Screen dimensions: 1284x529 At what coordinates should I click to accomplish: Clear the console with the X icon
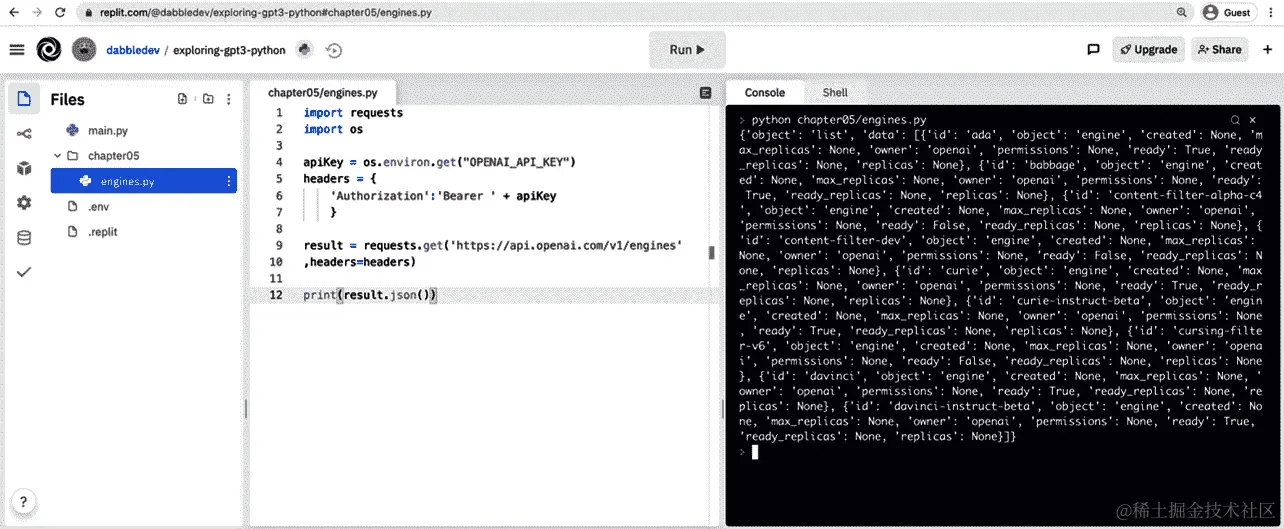1253,119
